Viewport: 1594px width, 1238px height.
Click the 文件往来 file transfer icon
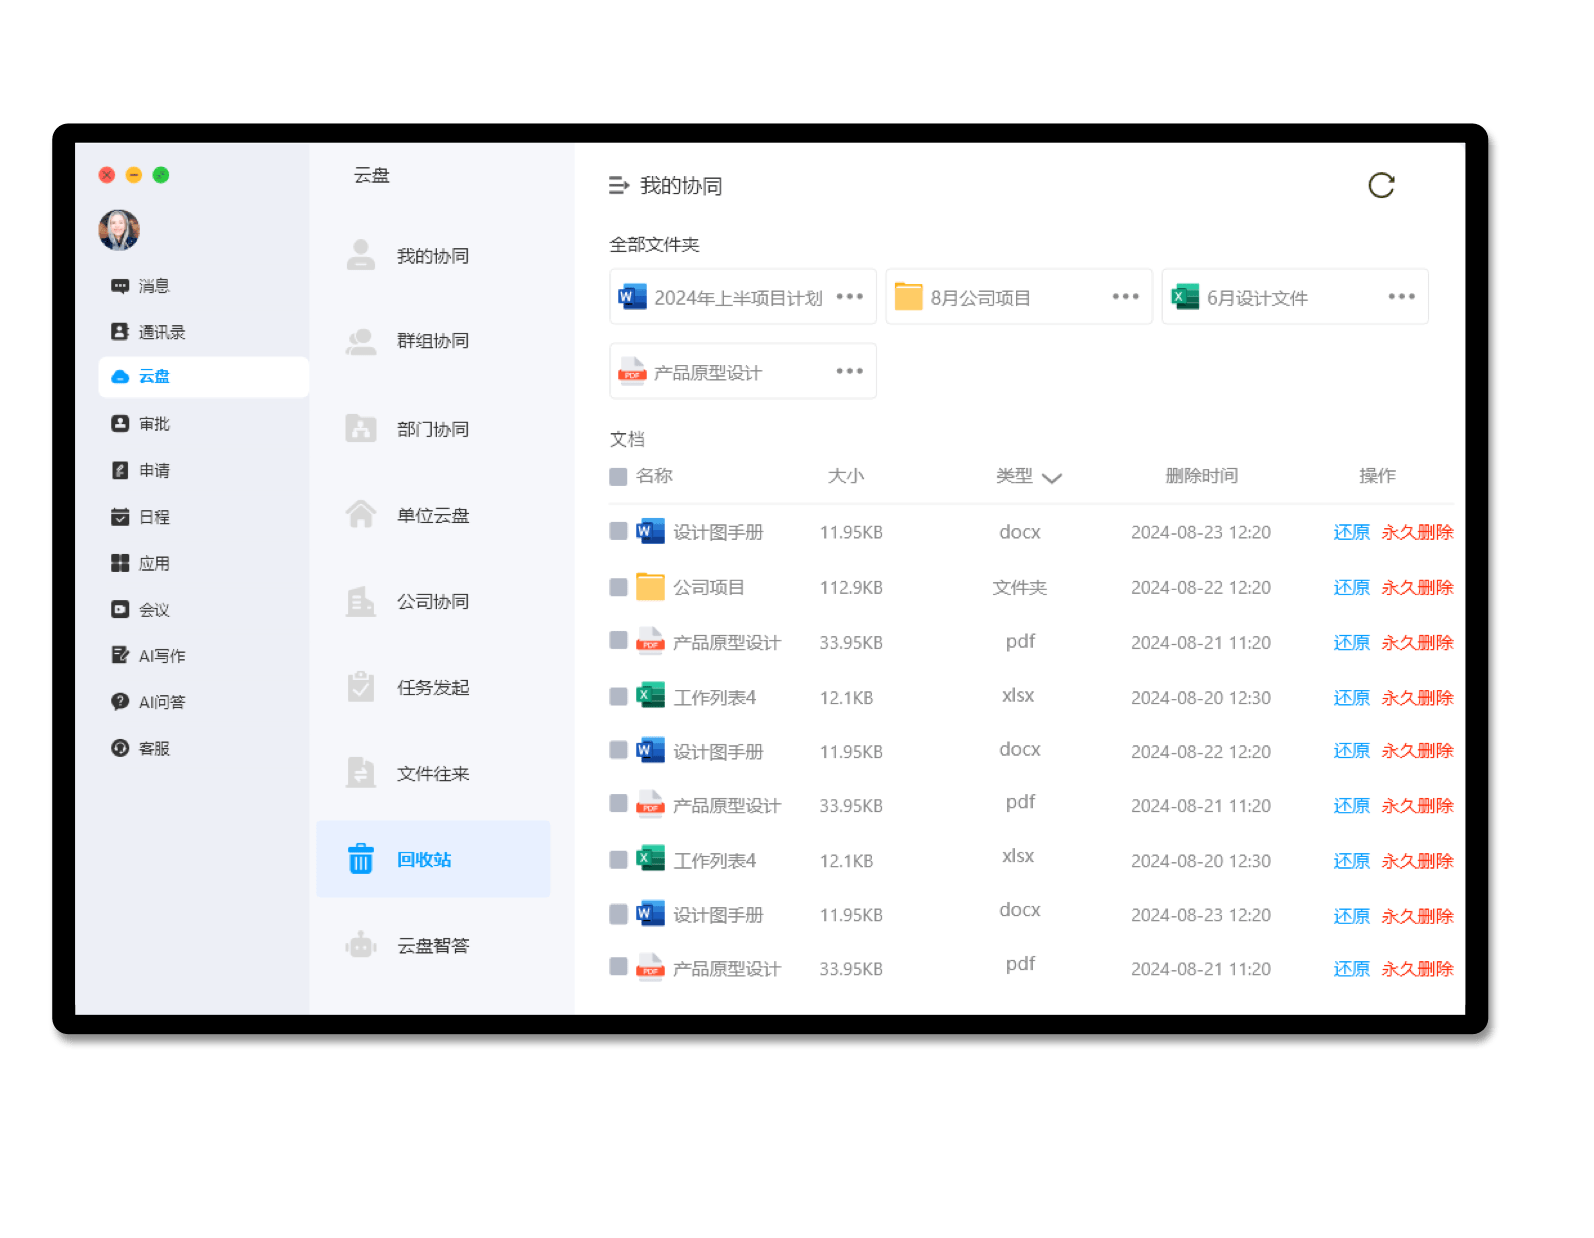(x=361, y=773)
